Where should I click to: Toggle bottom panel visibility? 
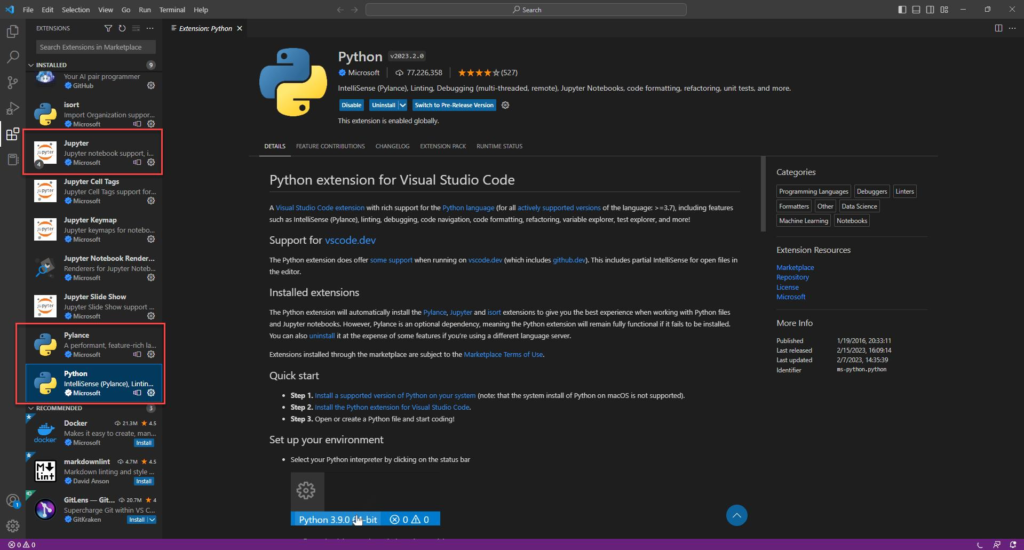(916, 10)
